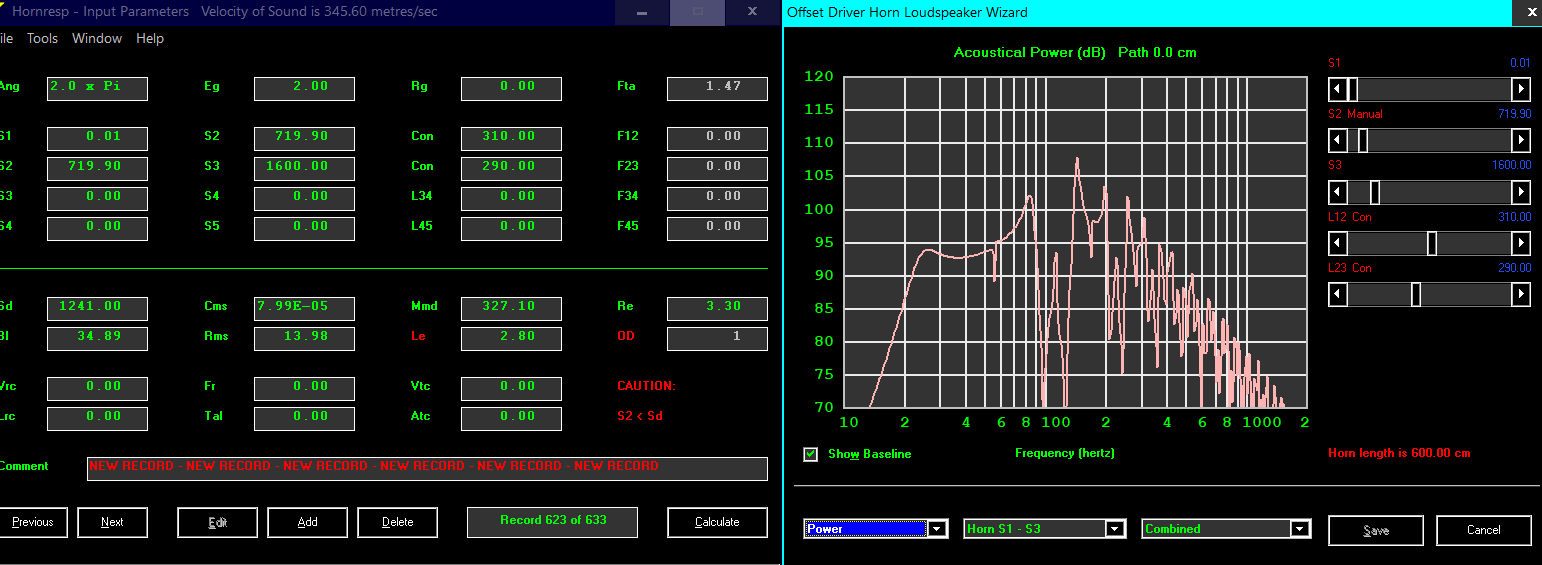Image resolution: width=1542 pixels, height=565 pixels.
Task: Click the Next record button
Action: pyautogui.click(x=112, y=522)
